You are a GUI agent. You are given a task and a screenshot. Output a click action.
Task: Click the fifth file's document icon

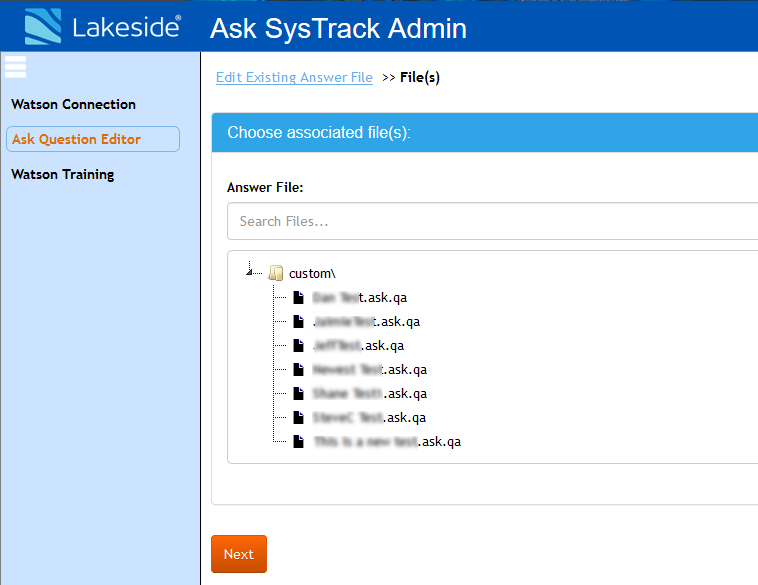[x=299, y=394]
